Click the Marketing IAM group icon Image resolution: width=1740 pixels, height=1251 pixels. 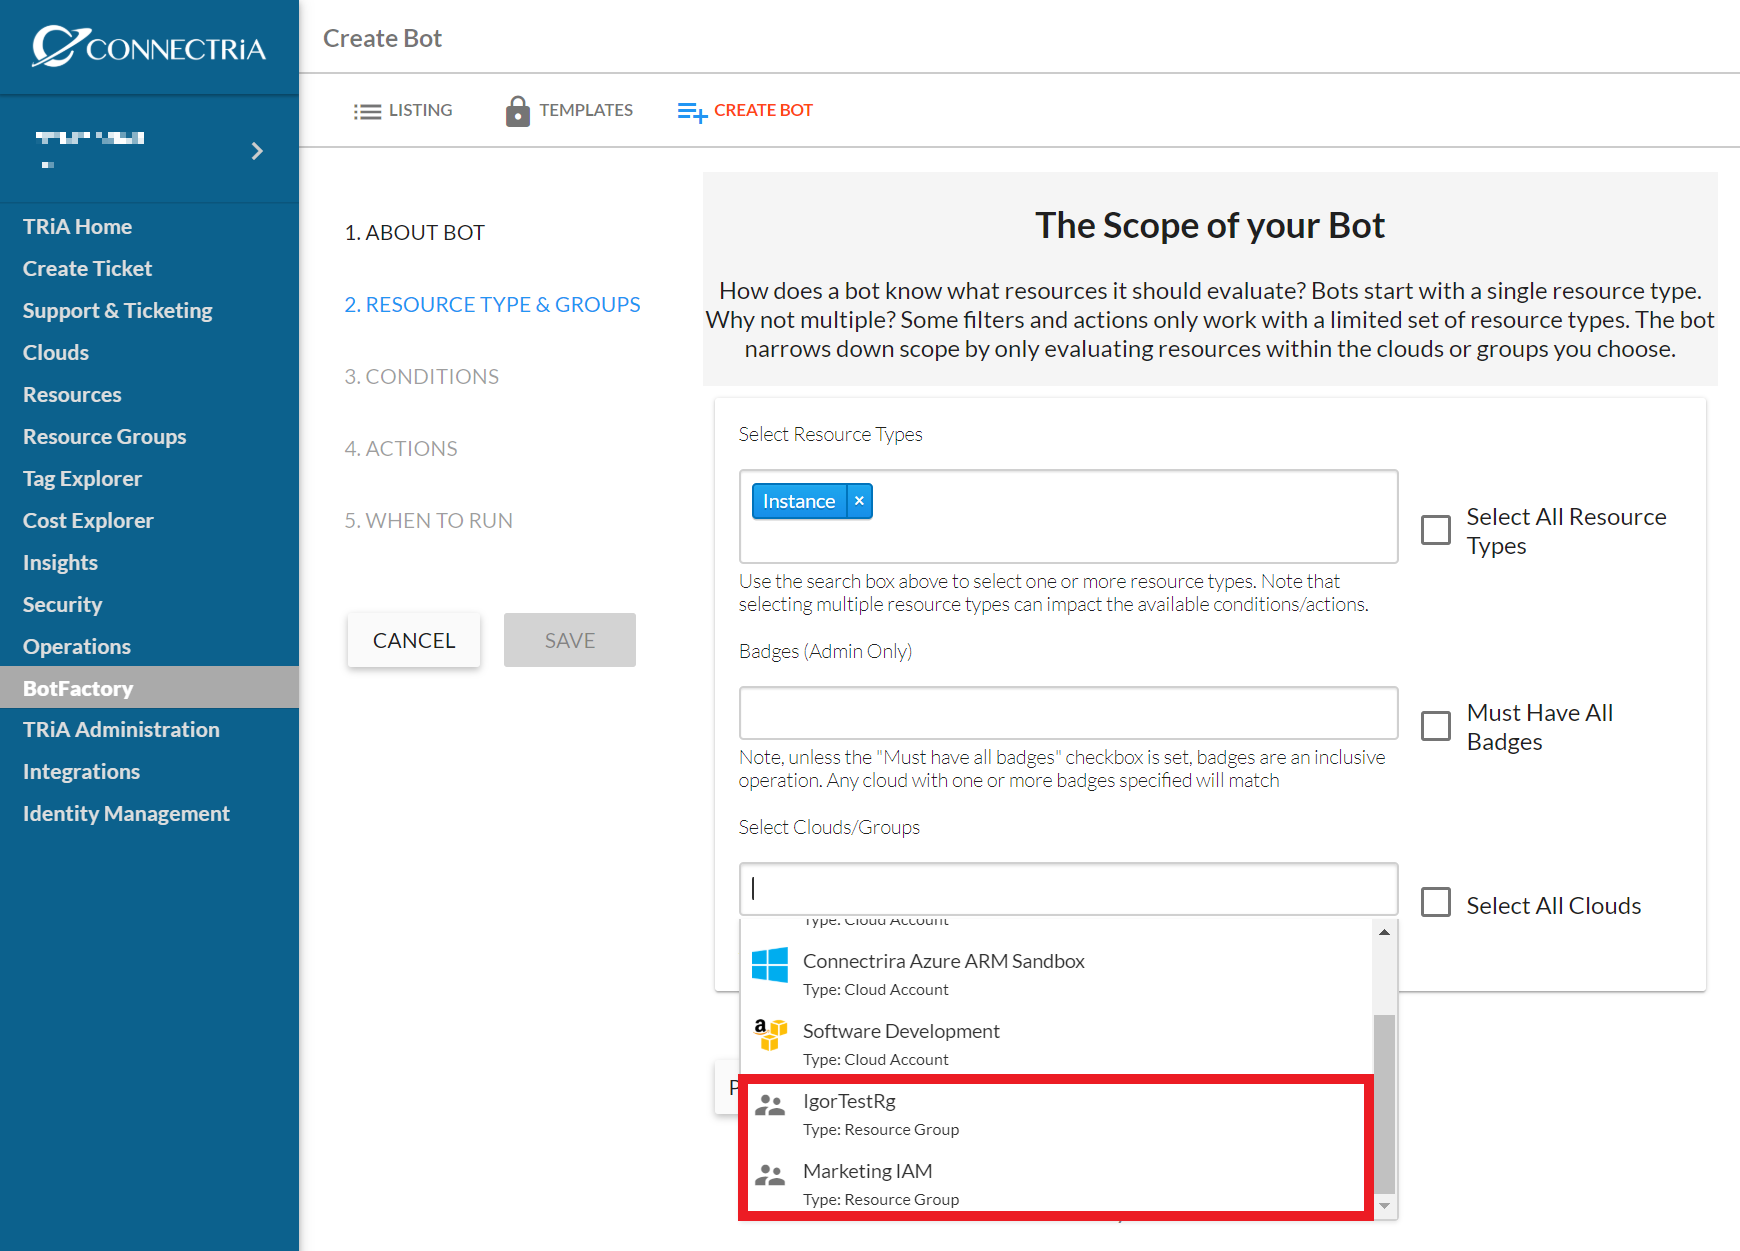point(770,1175)
